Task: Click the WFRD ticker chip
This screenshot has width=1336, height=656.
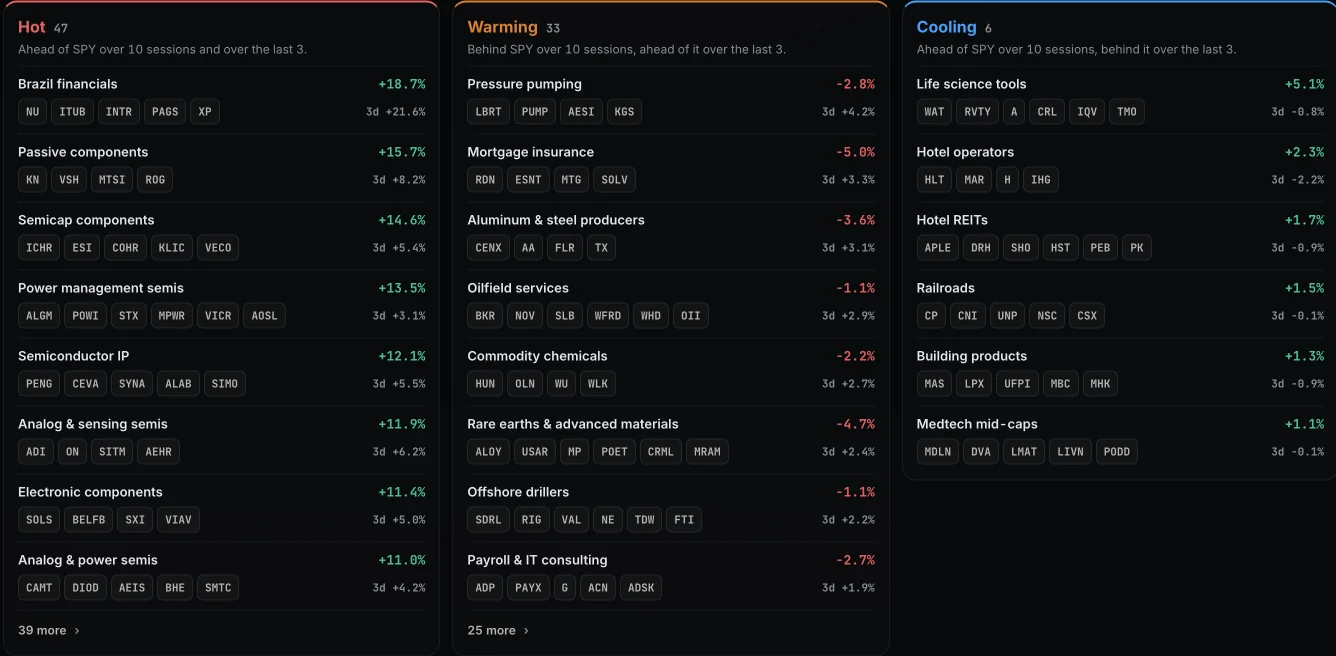Action: (x=608, y=316)
